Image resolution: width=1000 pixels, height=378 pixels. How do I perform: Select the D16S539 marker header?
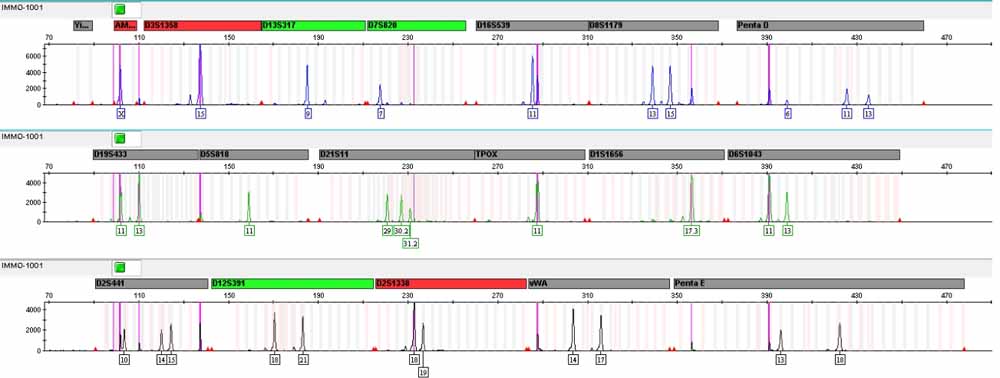pos(532,25)
